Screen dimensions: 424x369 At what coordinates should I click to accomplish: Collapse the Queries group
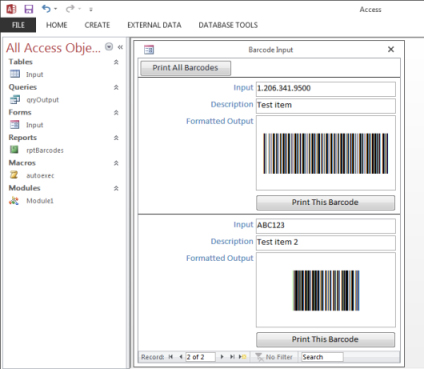click(116, 87)
